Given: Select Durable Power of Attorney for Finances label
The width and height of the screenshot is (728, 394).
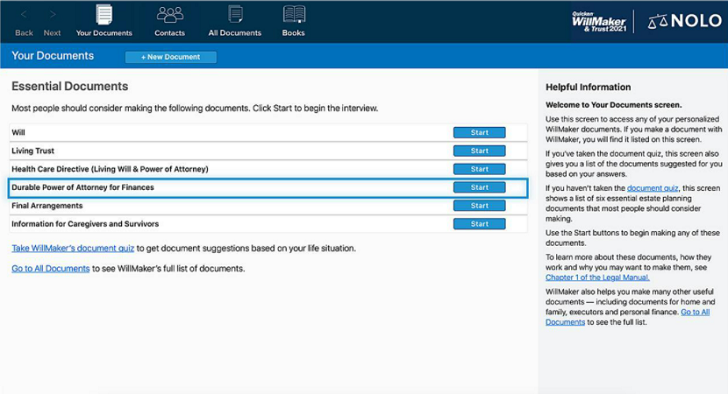Looking at the screenshot, I should [x=83, y=187].
